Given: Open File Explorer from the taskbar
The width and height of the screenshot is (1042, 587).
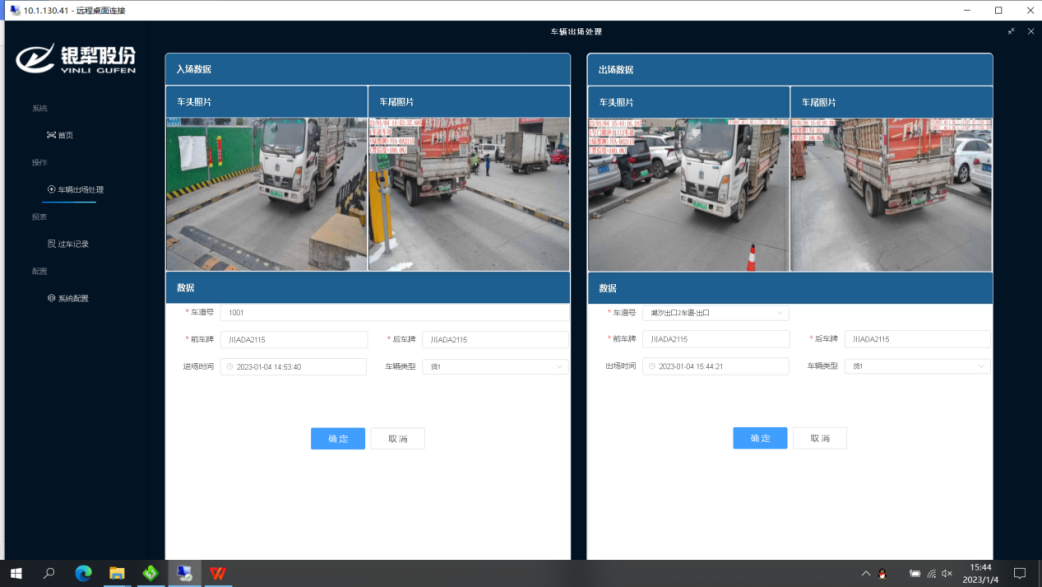Looking at the screenshot, I should coord(117,573).
